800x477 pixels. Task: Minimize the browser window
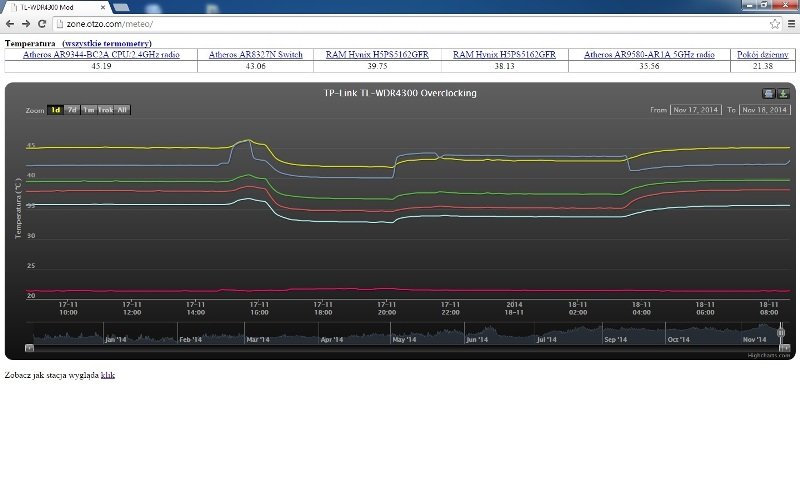[749, 5]
